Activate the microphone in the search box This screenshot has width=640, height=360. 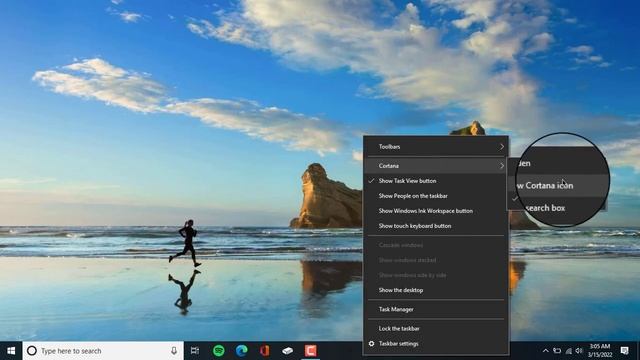(174, 351)
